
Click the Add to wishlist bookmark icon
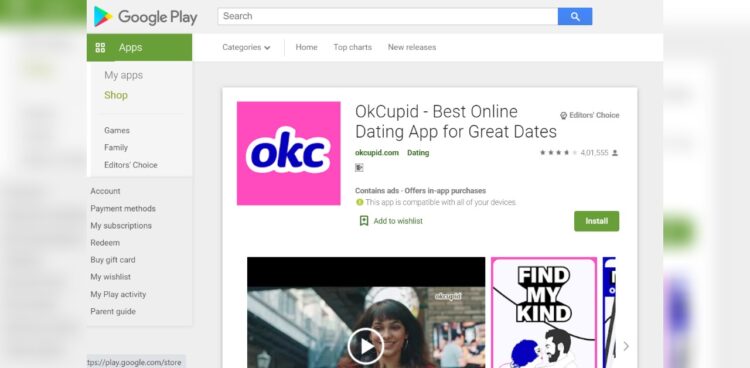coord(364,221)
